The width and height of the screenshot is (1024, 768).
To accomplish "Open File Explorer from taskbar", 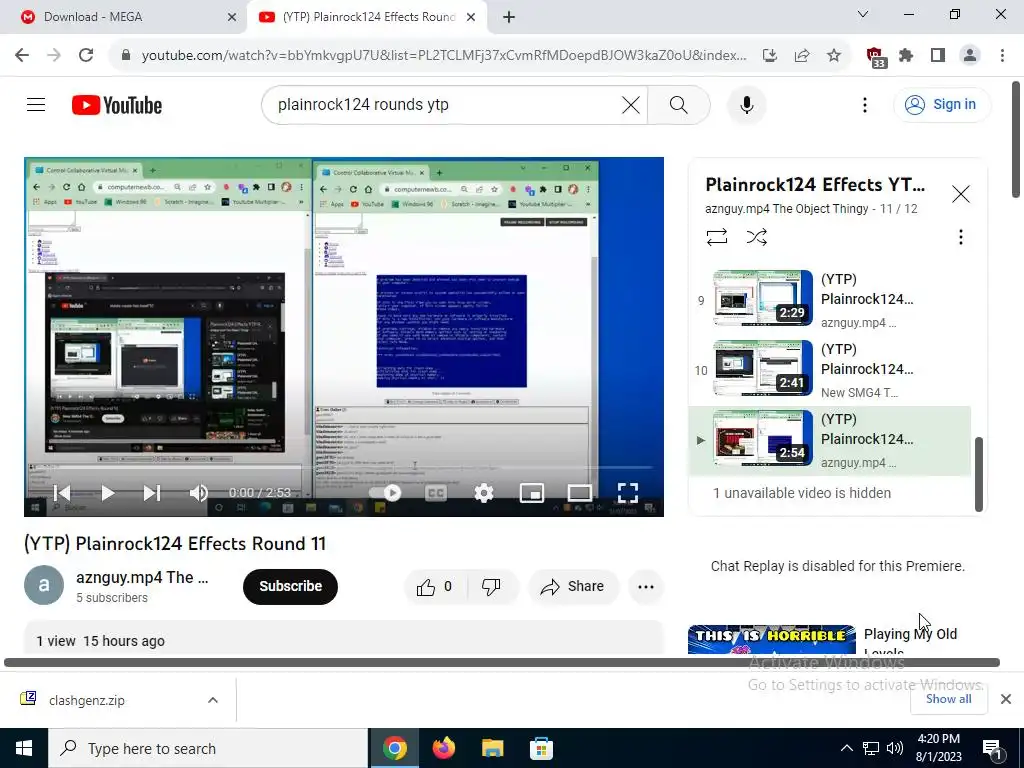I will (492, 748).
